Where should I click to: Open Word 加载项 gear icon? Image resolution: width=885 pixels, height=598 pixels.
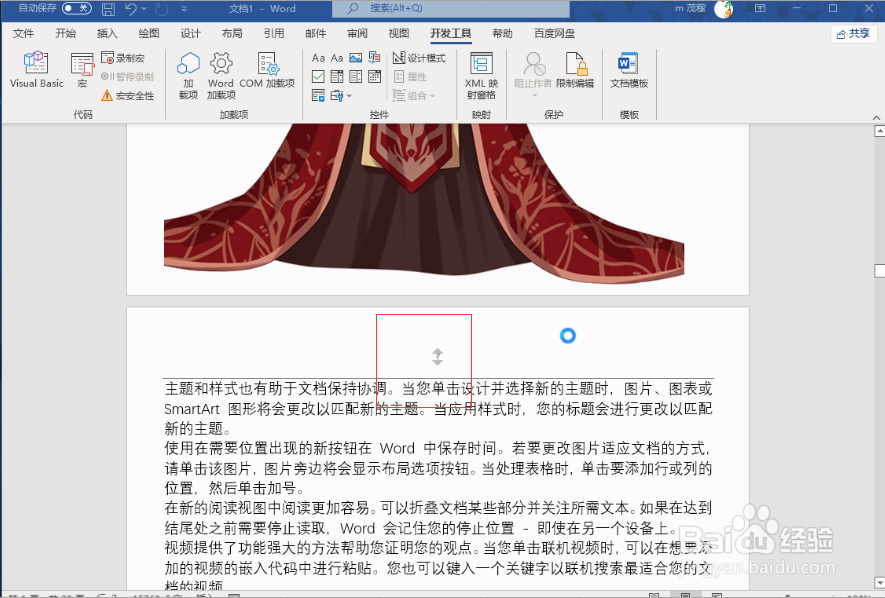click(x=221, y=75)
